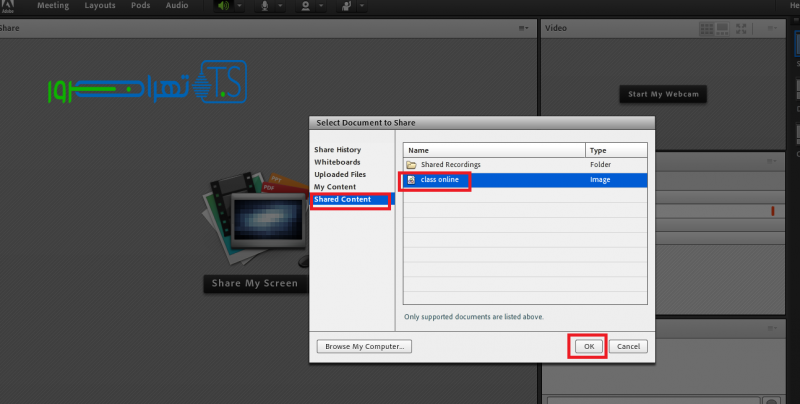Viewport: 800px width, 404px height.
Task: Expand the microphone options dropdown arrow
Action: (x=280, y=6)
